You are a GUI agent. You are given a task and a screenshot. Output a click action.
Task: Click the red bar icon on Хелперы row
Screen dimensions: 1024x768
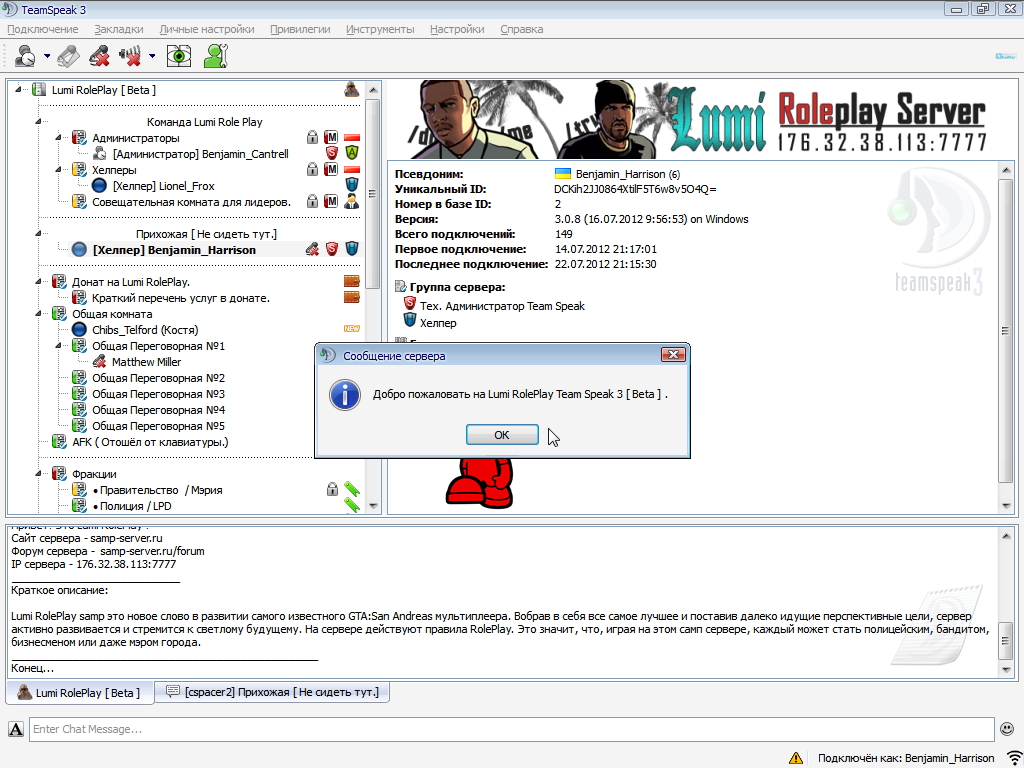pyautogui.click(x=352, y=169)
